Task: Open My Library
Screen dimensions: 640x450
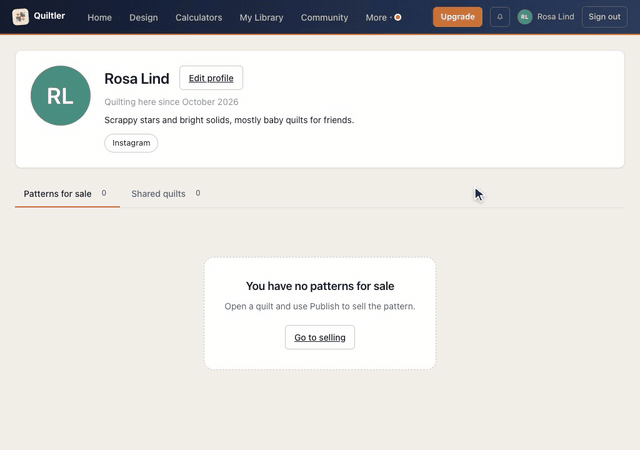Action: 261,18
